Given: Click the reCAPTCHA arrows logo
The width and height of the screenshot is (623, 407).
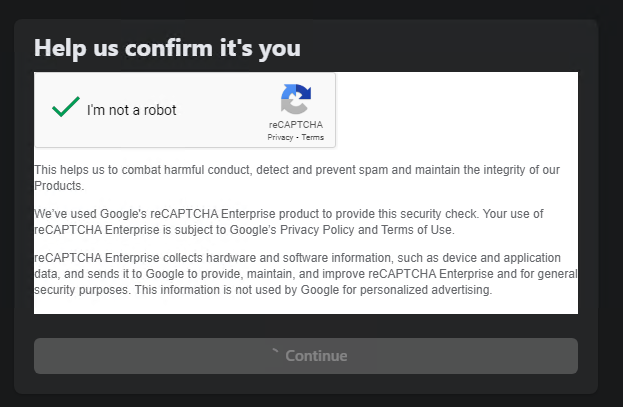Looking at the screenshot, I should [x=296, y=99].
